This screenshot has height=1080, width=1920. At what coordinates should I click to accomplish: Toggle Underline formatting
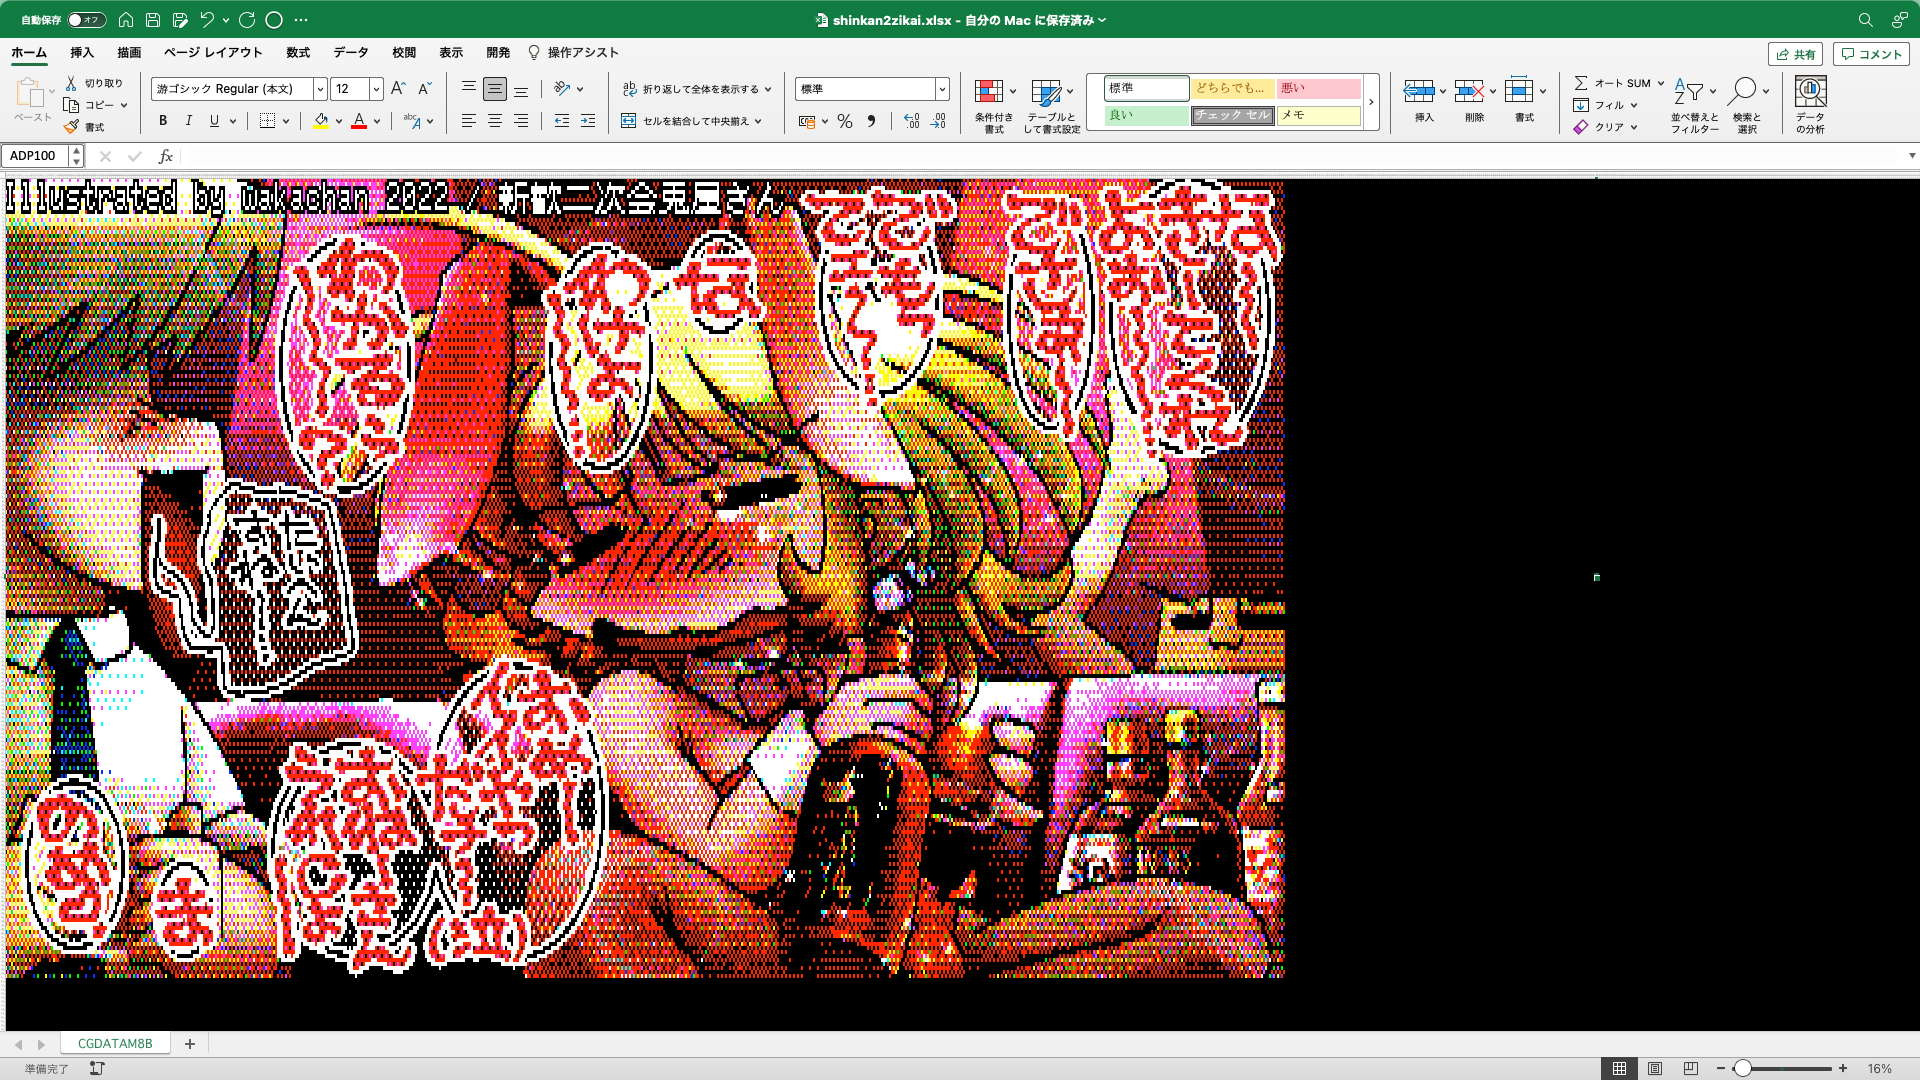214,121
